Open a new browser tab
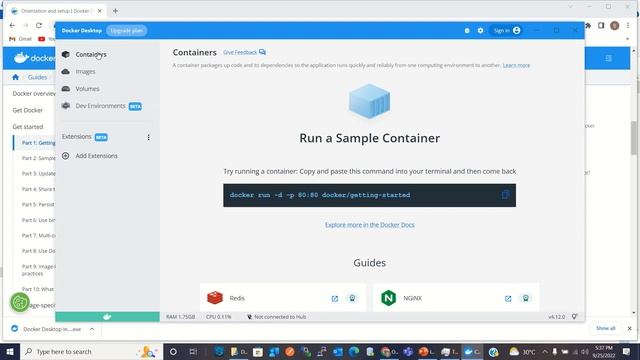The image size is (640, 360). pos(116,11)
